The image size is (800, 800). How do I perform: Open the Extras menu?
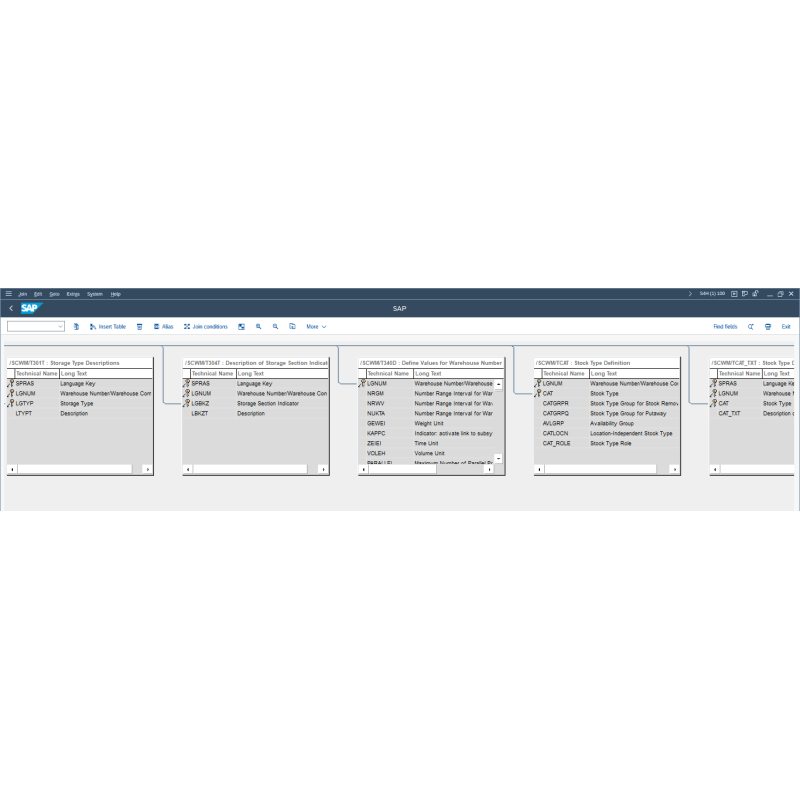click(x=73, y=294)
